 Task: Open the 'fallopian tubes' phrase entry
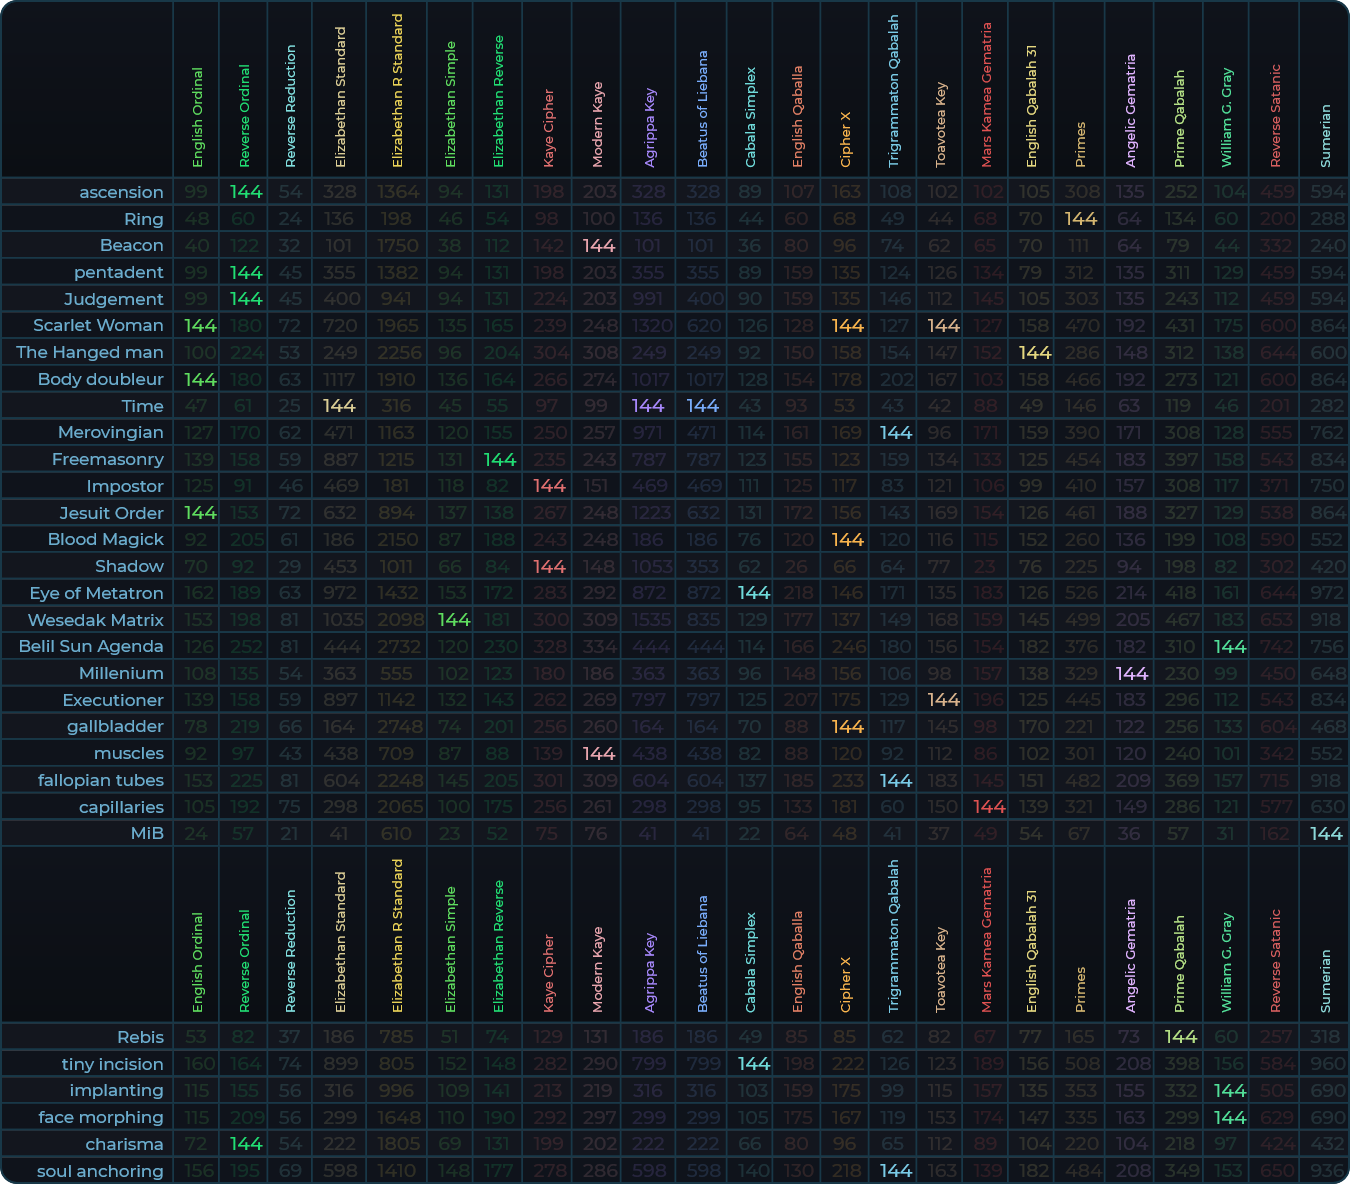pyautogui.click(x=100, y=780)
